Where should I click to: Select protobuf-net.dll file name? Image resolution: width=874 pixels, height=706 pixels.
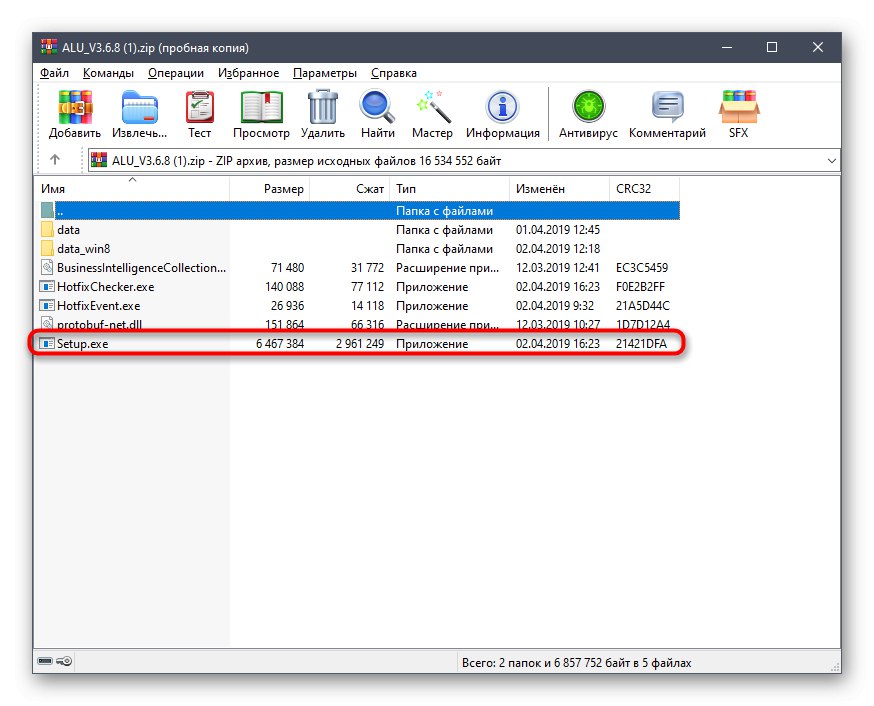tap(99, 324)
